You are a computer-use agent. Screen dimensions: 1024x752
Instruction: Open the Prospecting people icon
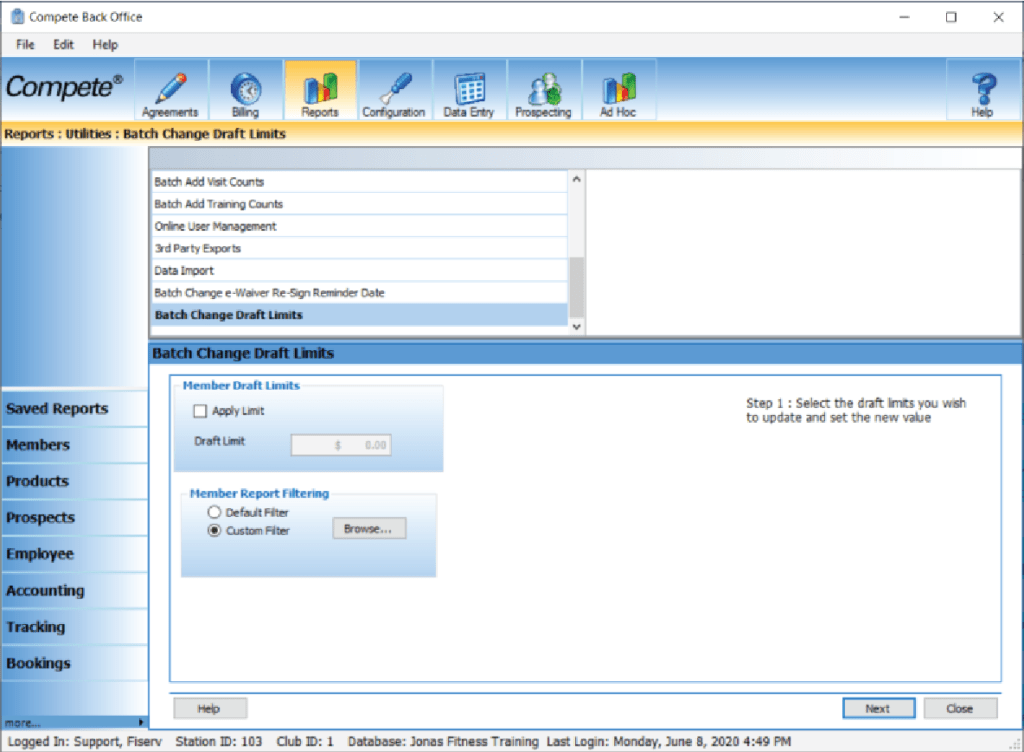pos(543,91)
